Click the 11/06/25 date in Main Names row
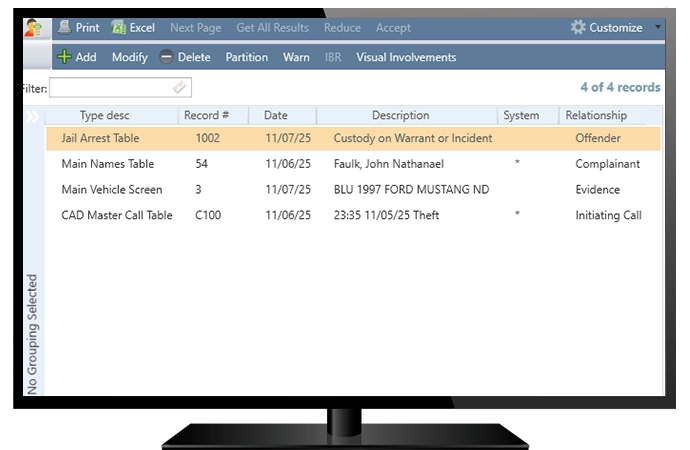 pyautogui.click(x=288, y=164)
